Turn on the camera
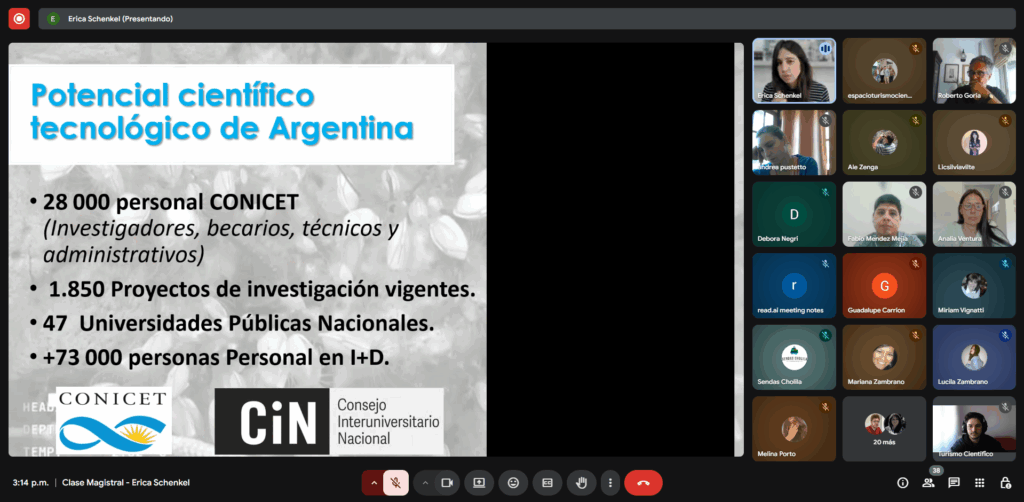 [447, 483]
